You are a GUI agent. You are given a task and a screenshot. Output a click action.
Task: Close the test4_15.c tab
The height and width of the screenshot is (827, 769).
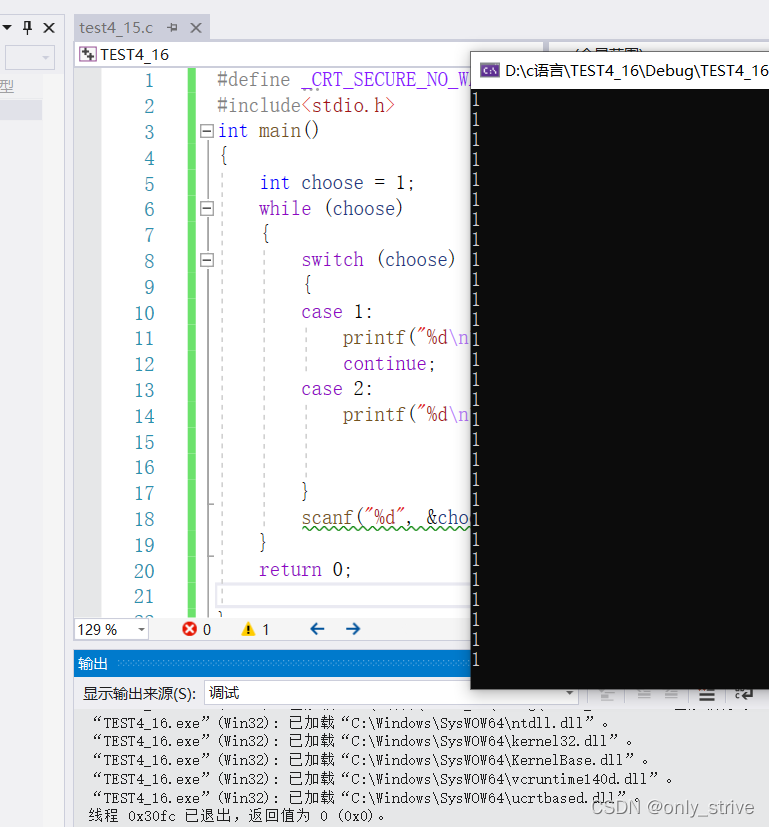[196, 27]
